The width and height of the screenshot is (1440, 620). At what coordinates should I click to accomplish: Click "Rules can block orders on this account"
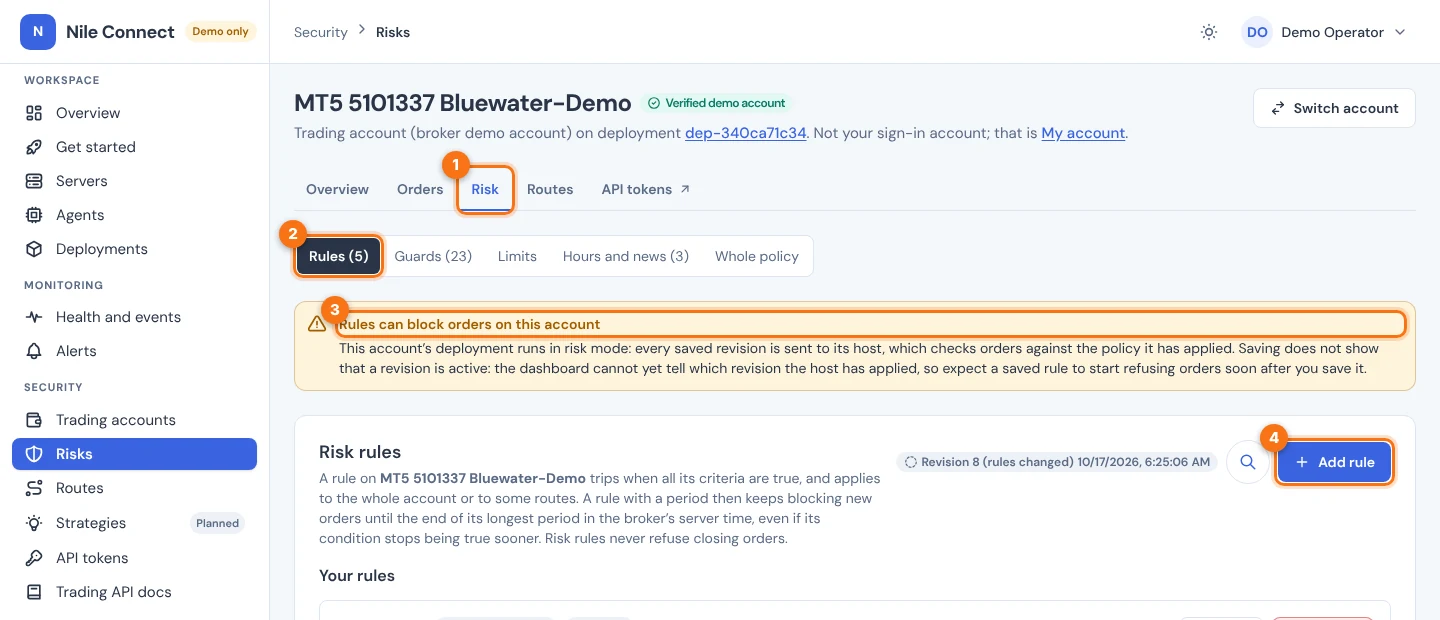point(469,324)
